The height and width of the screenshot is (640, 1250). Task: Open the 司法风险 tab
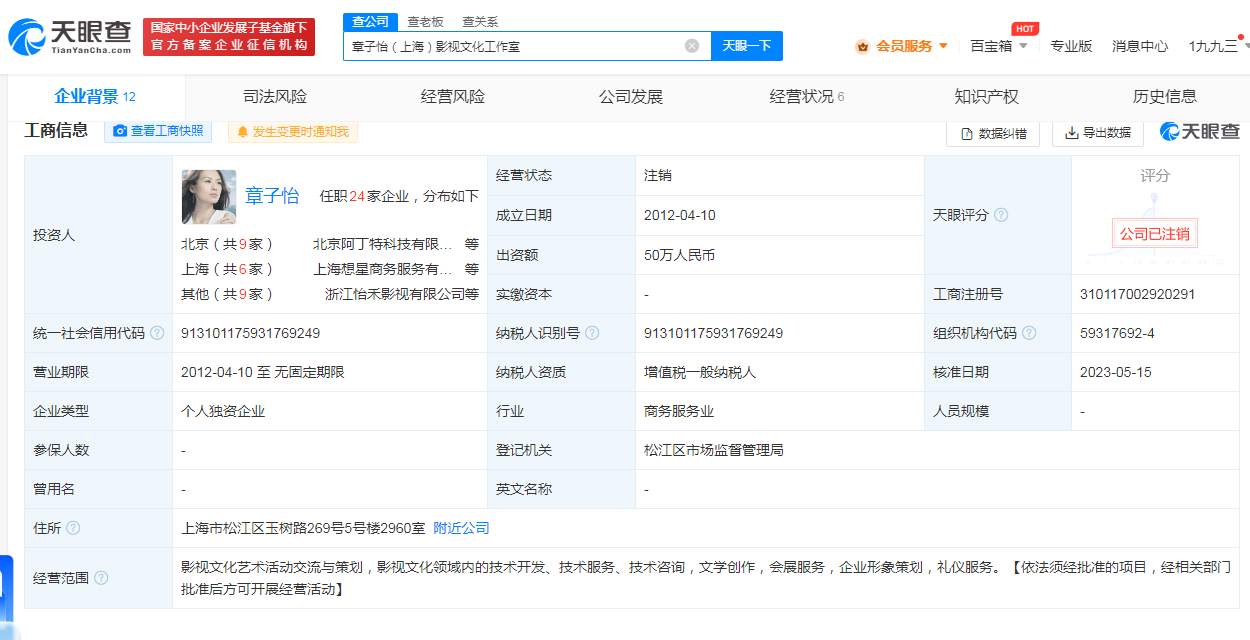pos(275,97)
